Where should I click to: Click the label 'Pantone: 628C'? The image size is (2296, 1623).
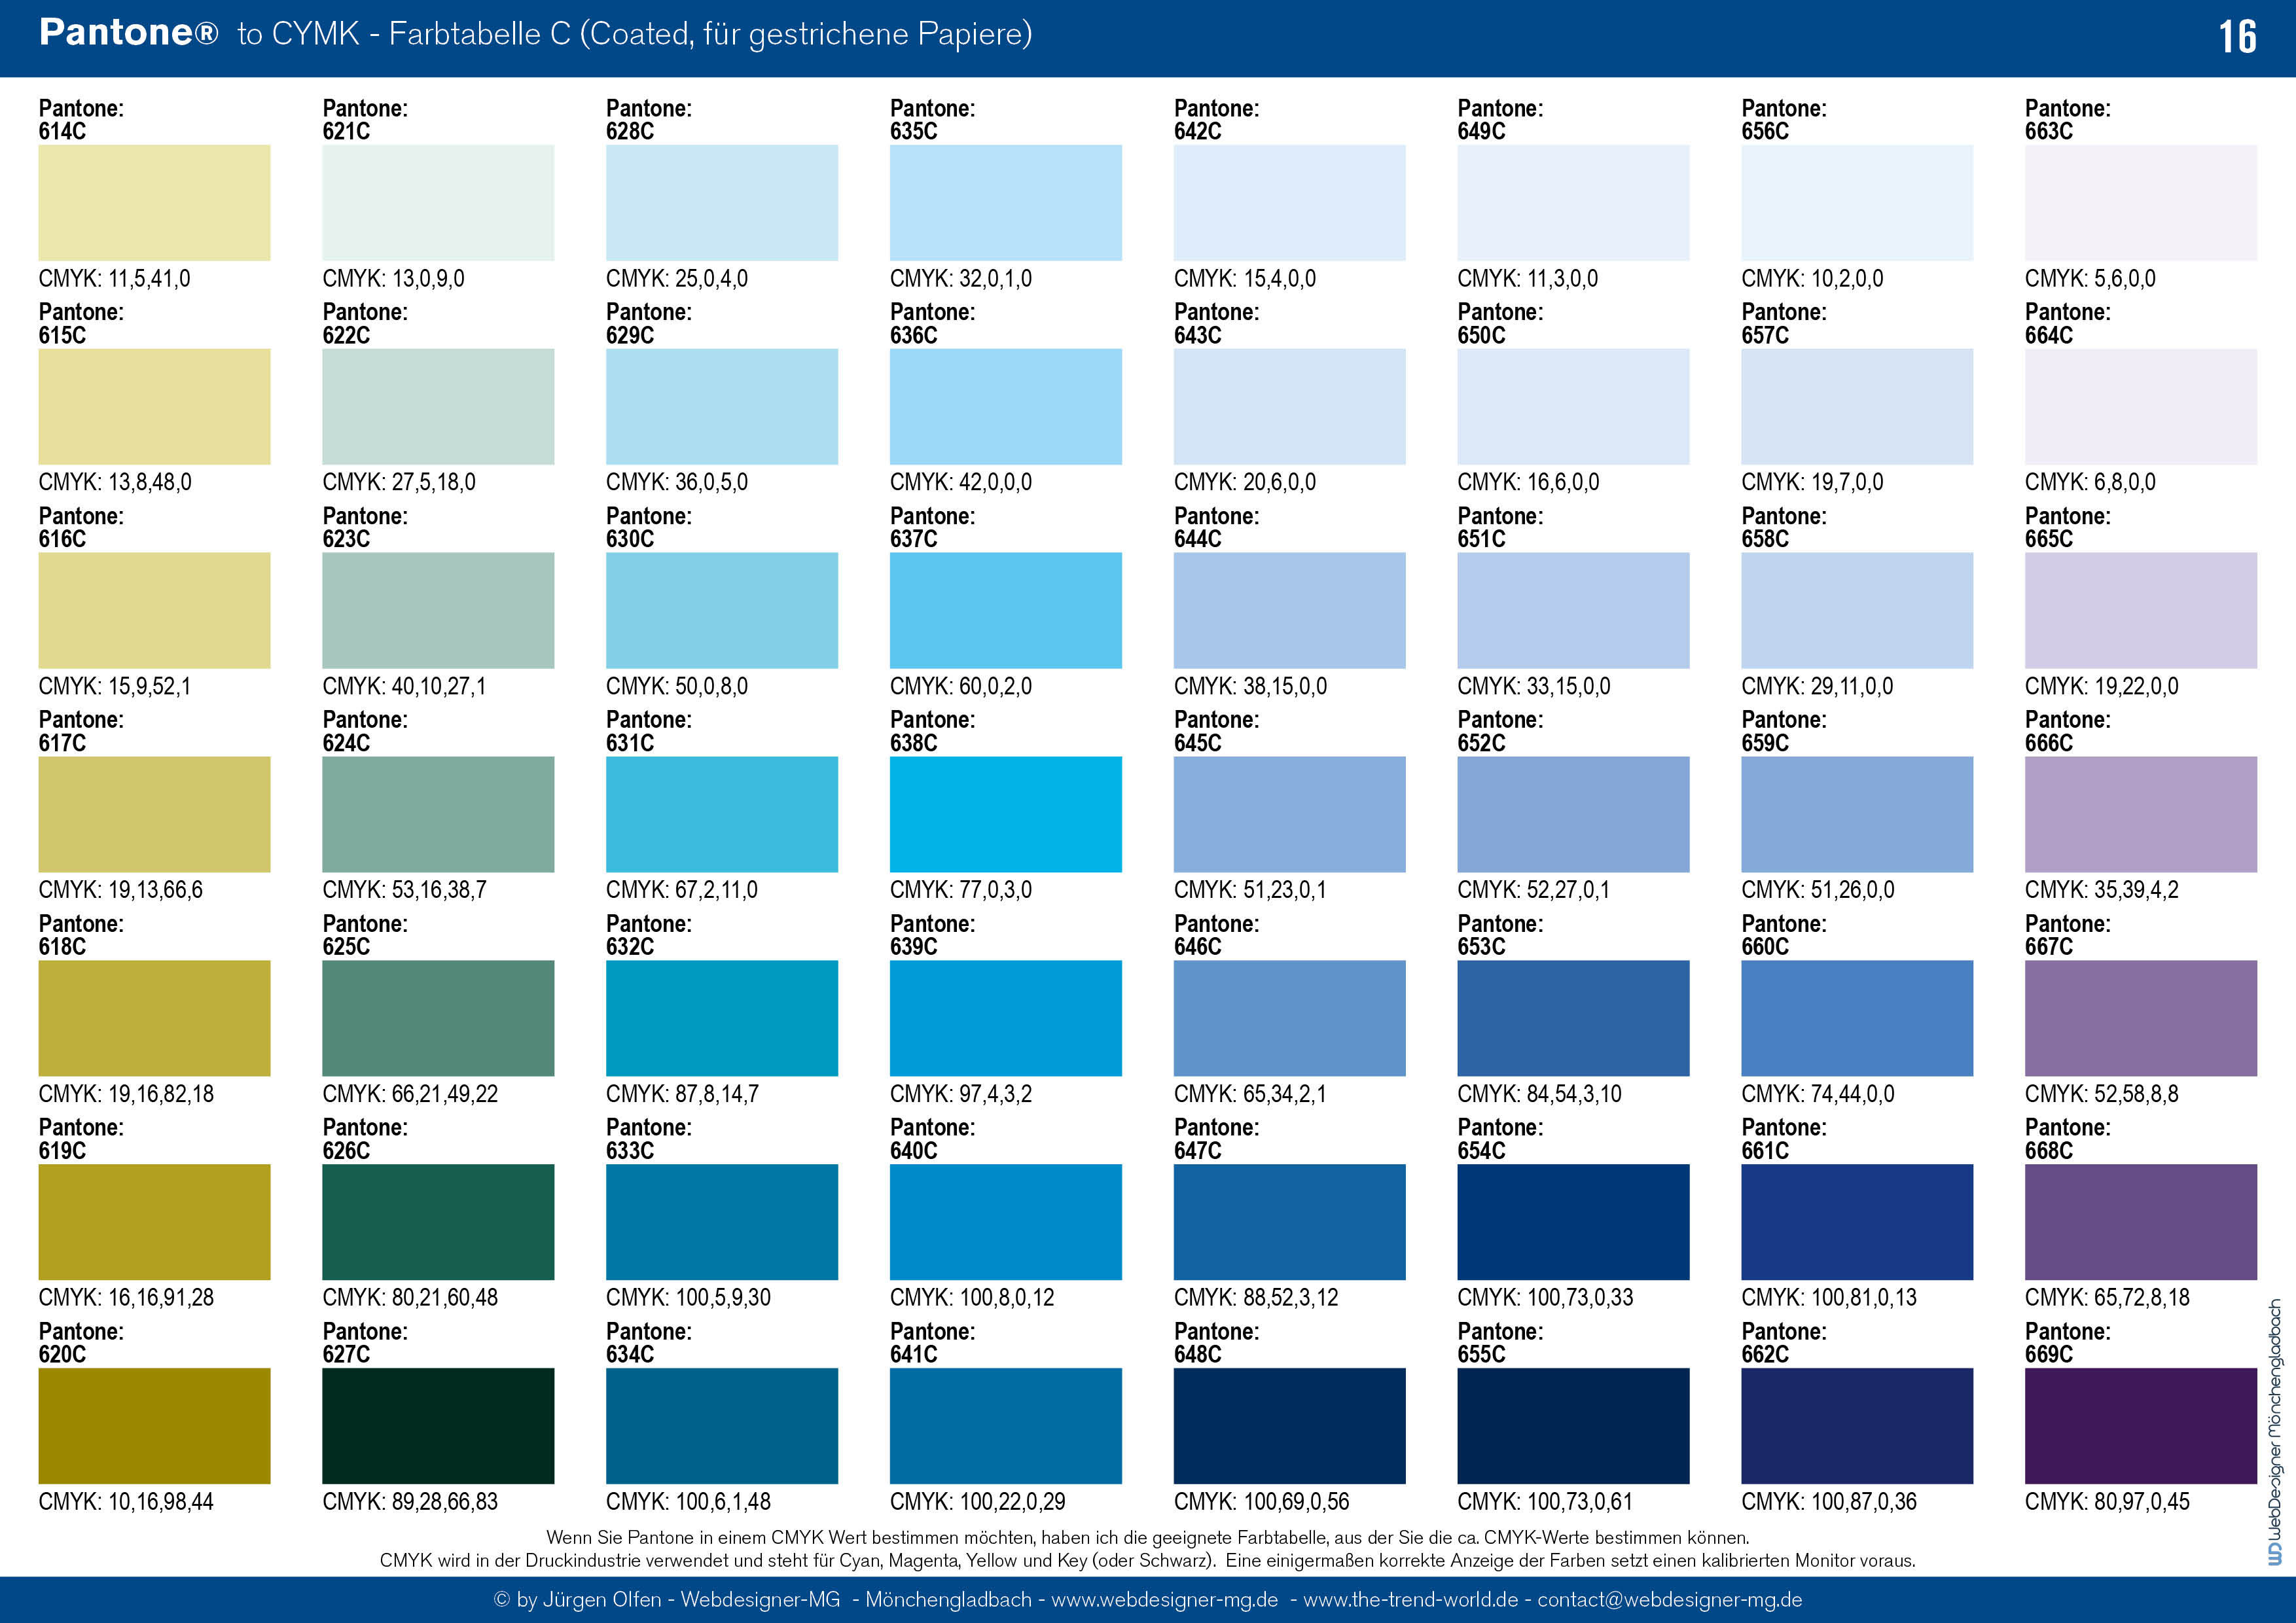click(x=649, y=120)
